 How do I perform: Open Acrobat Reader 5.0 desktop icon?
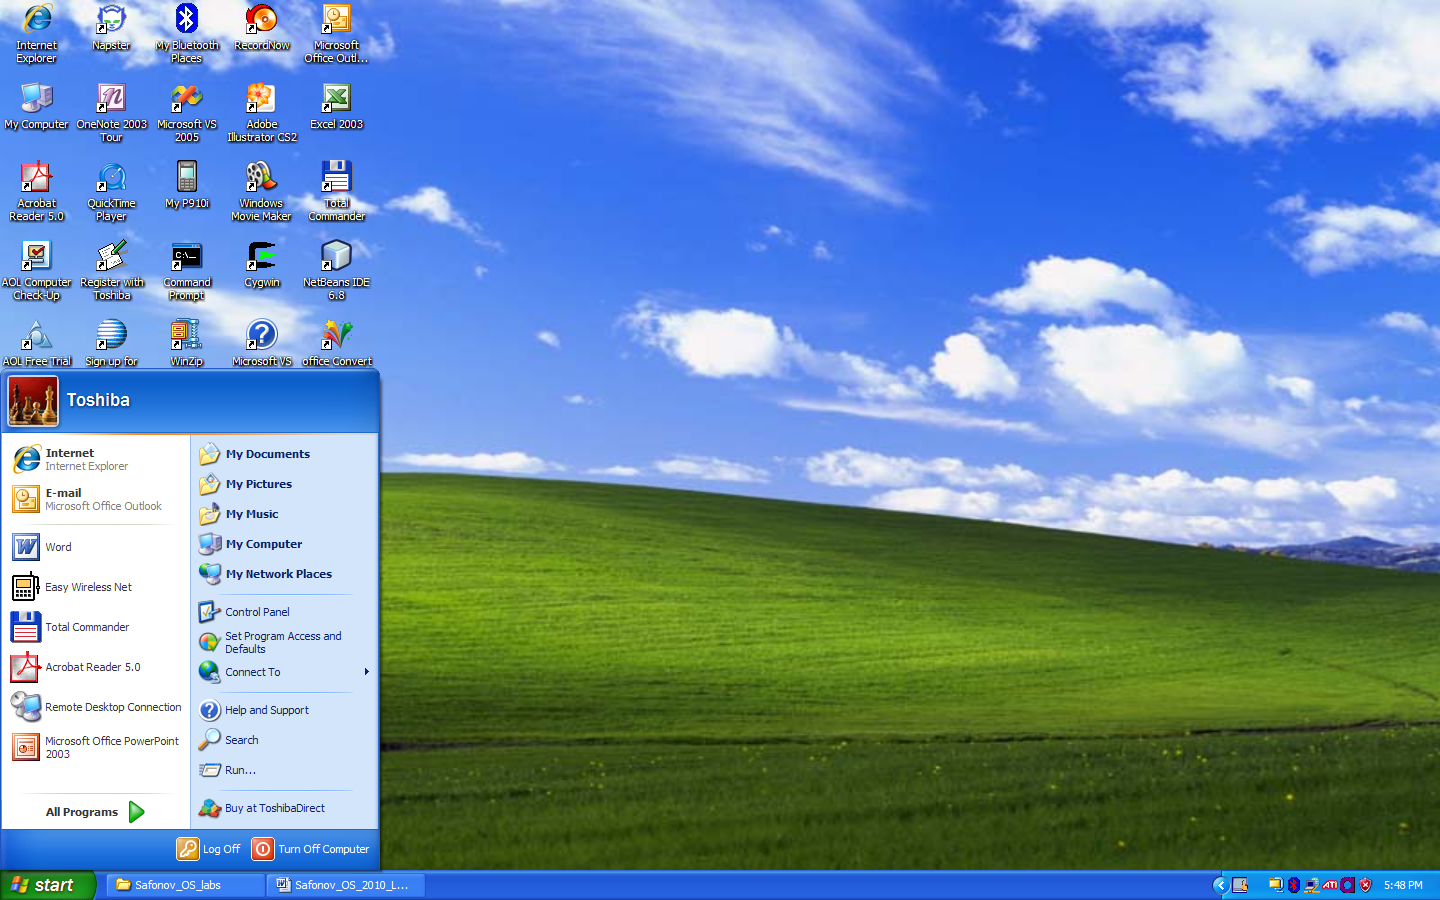(x=36, y=190)
